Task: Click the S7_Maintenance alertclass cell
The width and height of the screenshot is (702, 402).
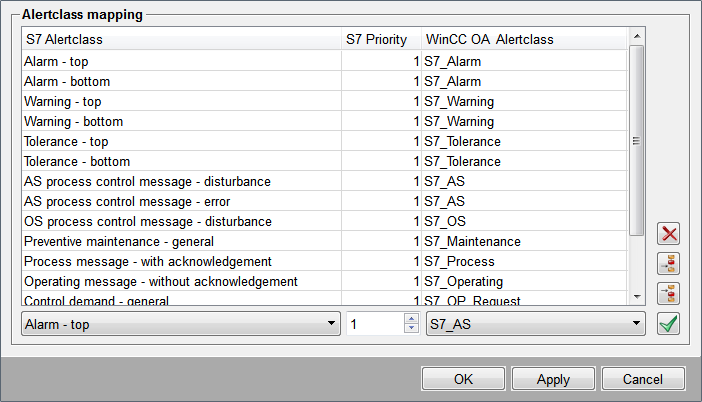Action: pos(524,241)
